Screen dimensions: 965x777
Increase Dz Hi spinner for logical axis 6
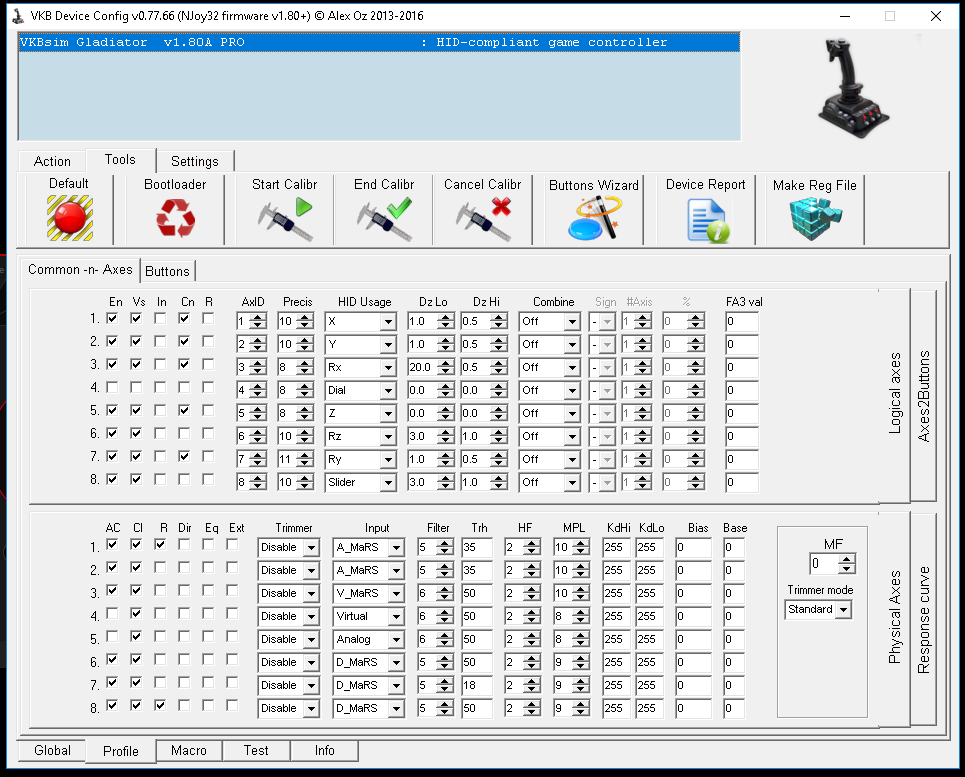[x=499, y=432]
